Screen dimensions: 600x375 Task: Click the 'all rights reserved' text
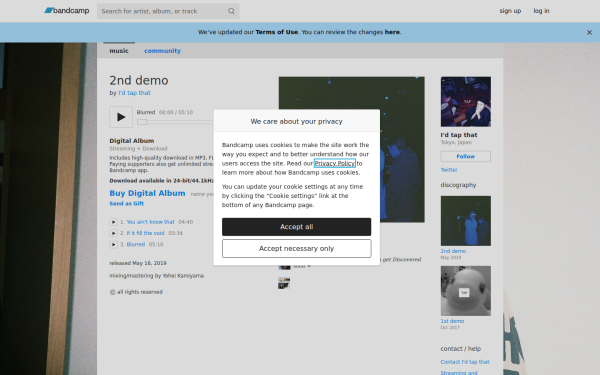(x=136, y=292)
